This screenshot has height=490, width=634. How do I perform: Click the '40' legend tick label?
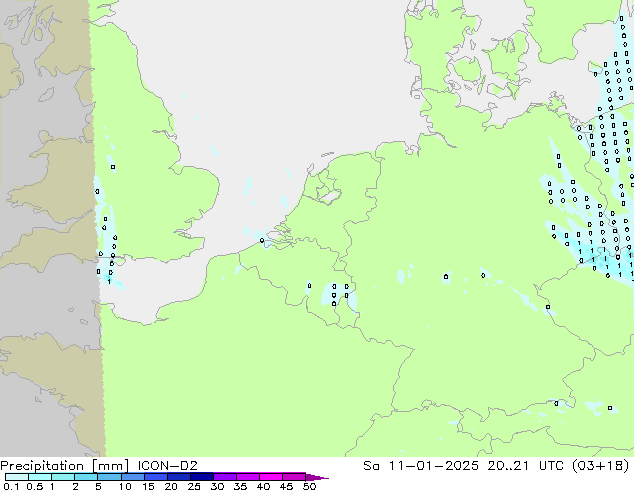point(263,486)
